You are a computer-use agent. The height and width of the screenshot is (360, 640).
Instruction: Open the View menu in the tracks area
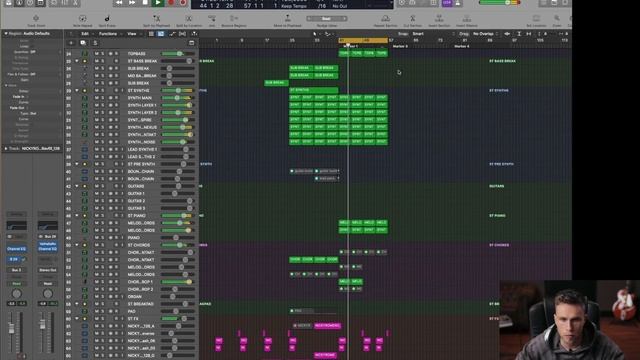tap(132, 34)
